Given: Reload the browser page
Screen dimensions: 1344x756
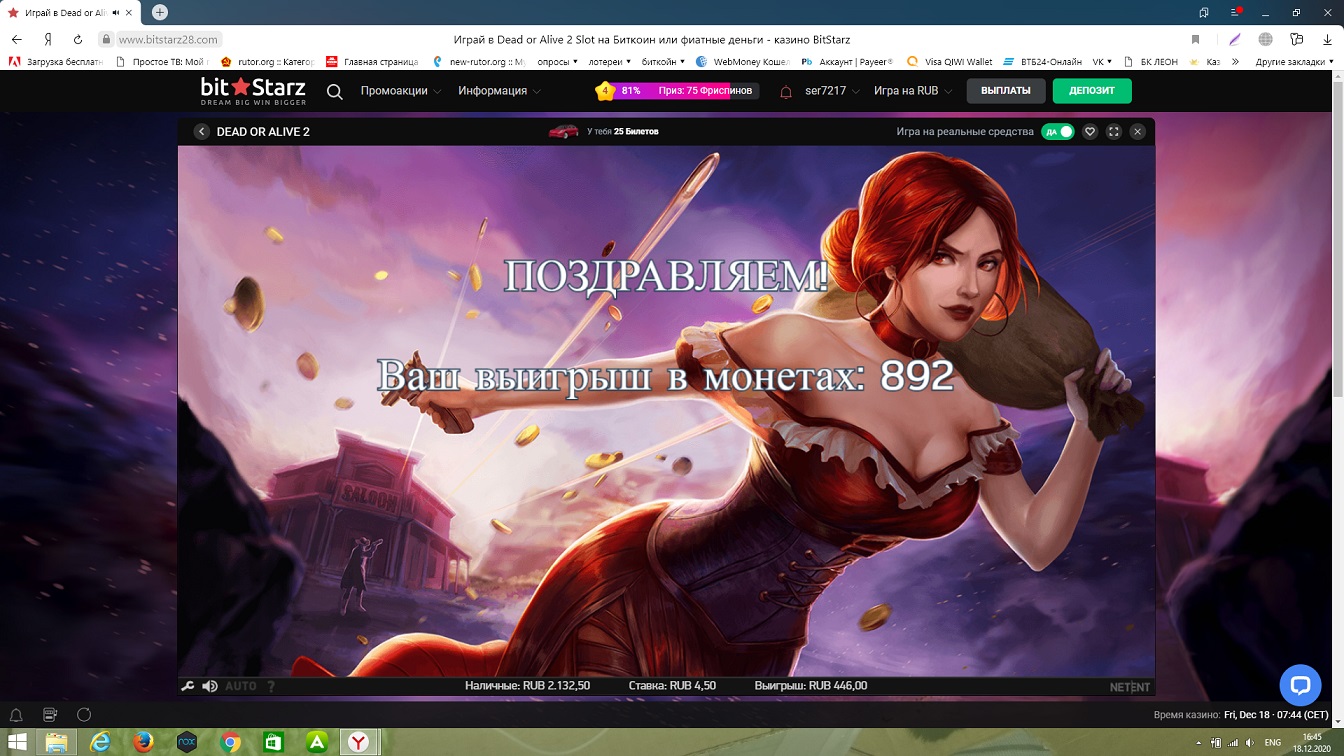Looking at the screenshot, I should (78, 39).
